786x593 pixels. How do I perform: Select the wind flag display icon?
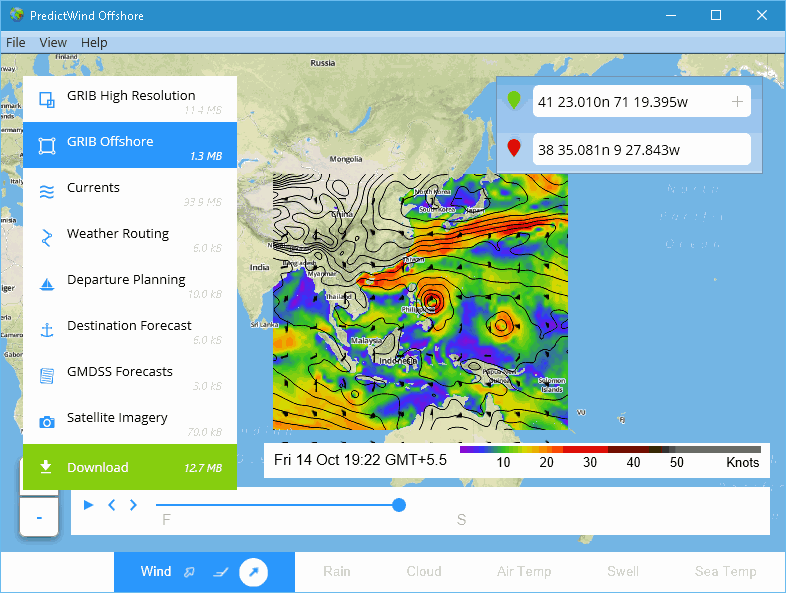click(189, 572)
